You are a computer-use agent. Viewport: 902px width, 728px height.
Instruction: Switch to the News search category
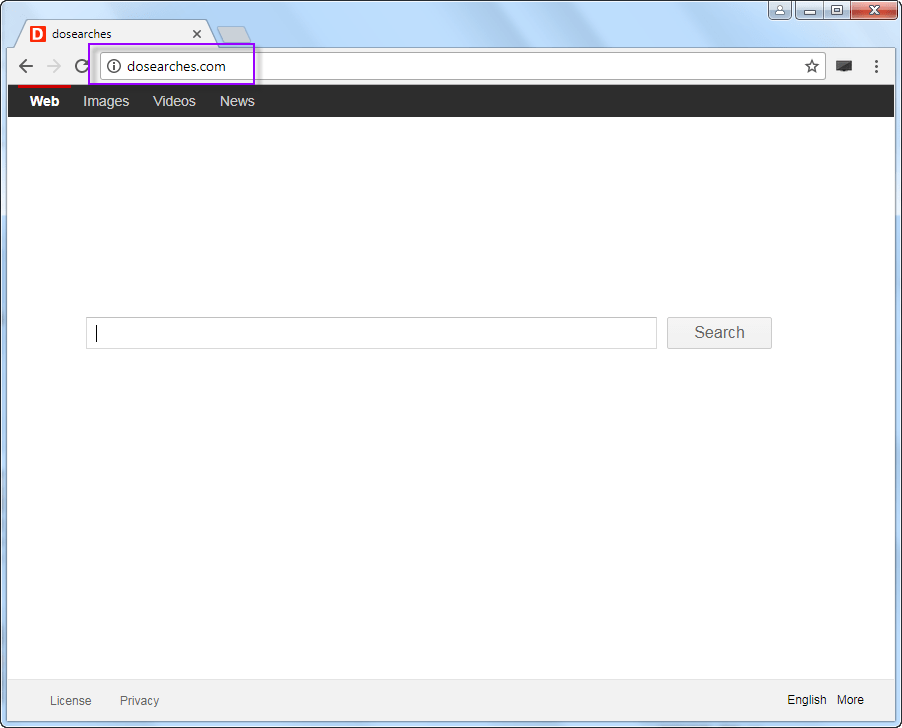(x=237, y=101)
